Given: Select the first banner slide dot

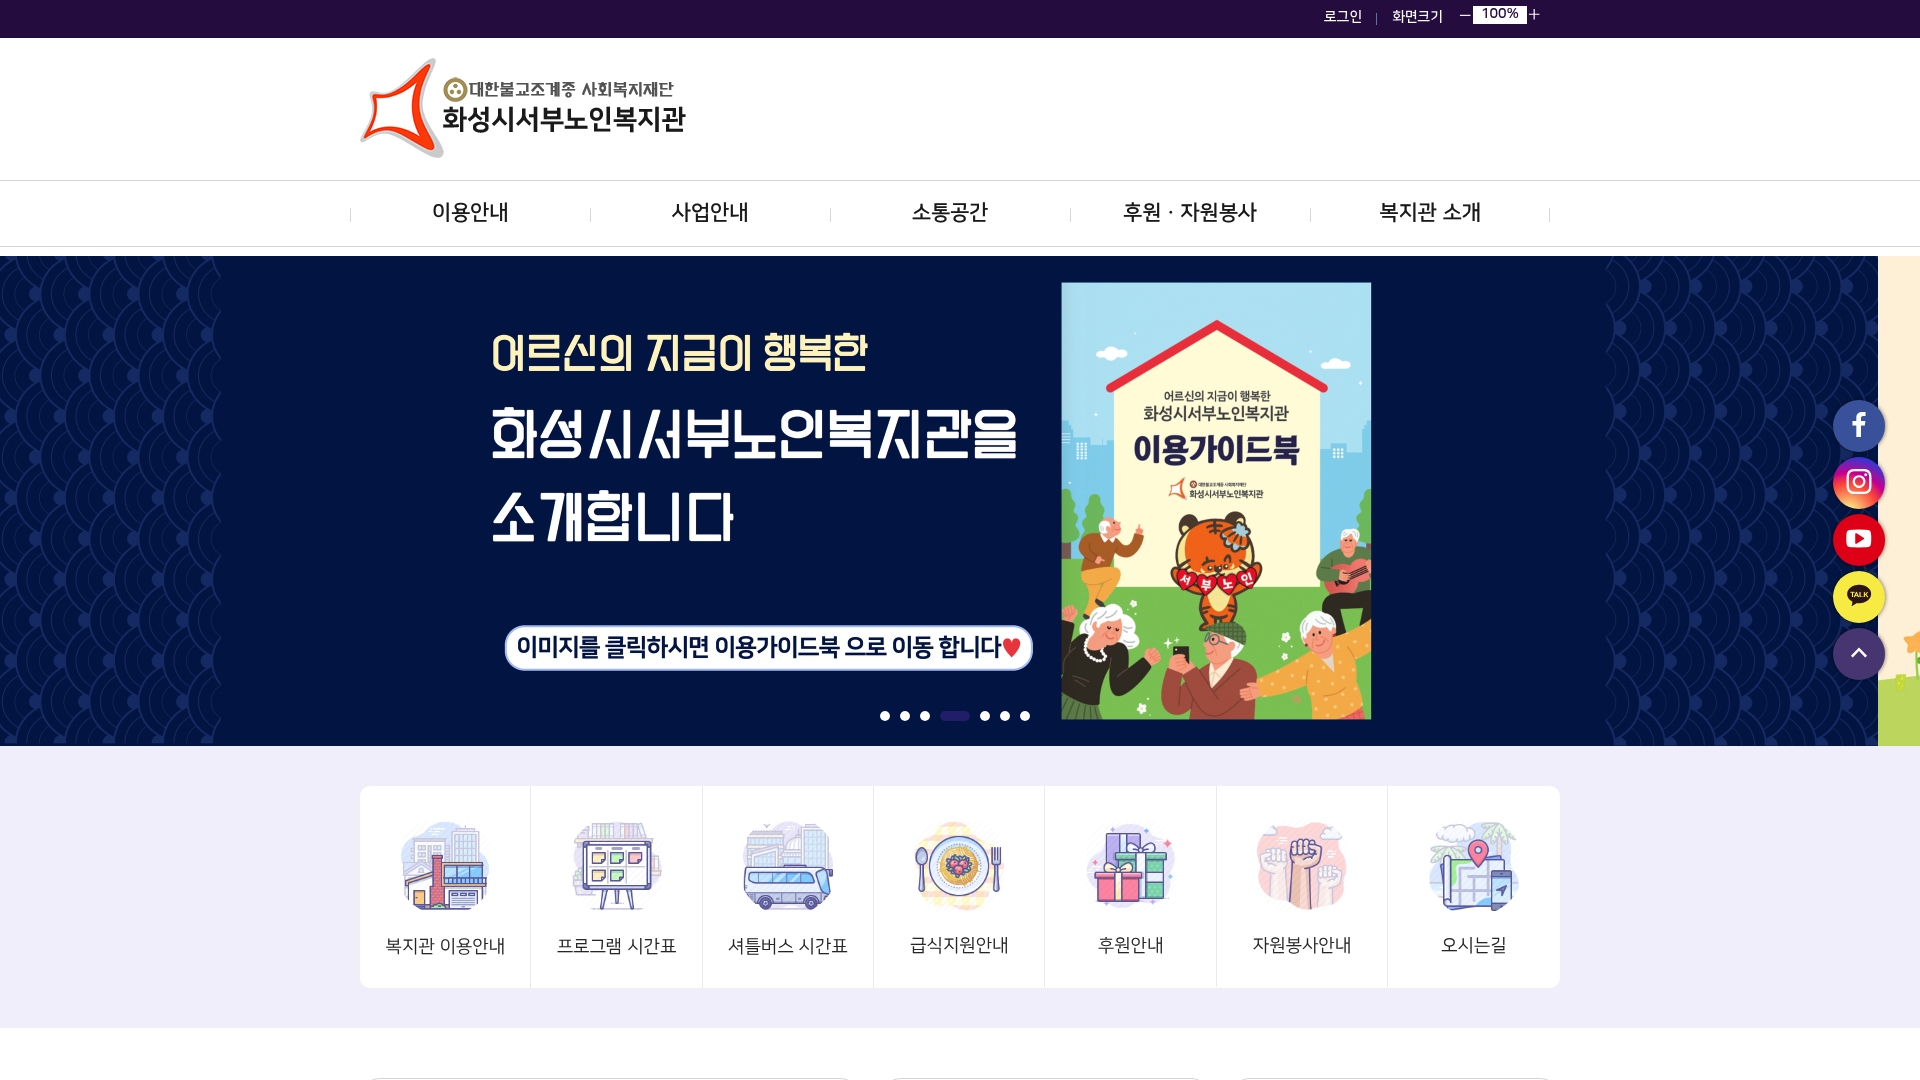Looking at the screenshot, I should coord(885,716).
